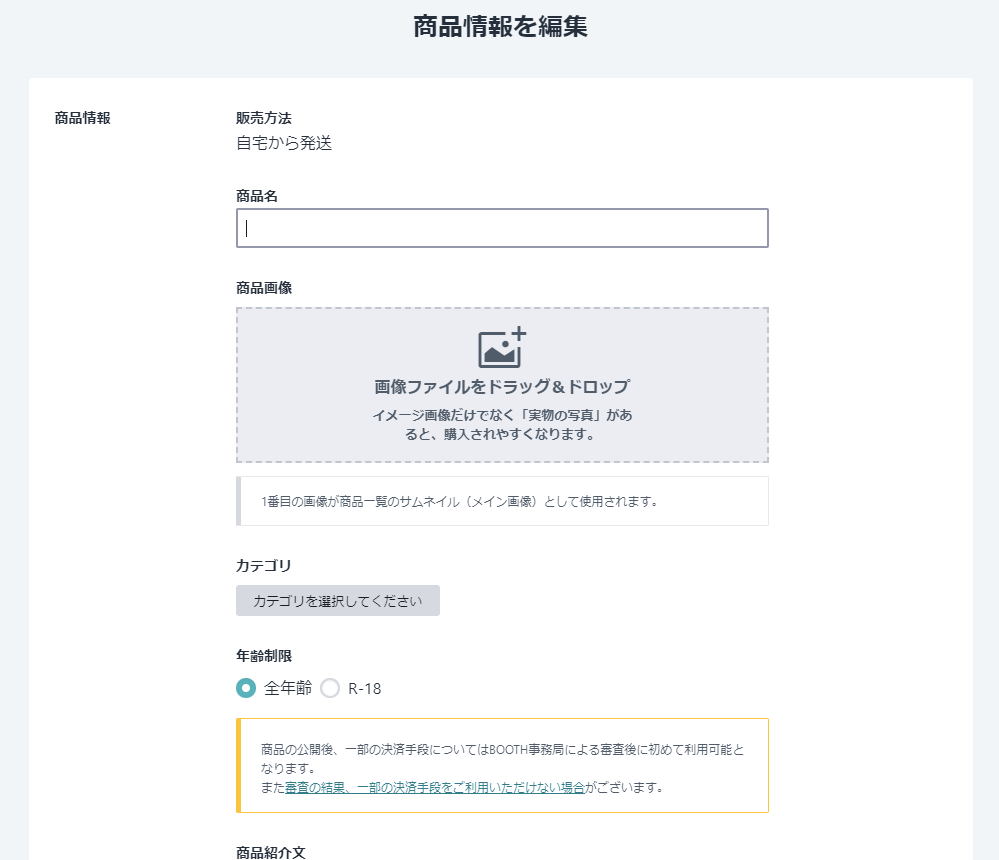Click the カテゴリ label
Viewport: 999px width, 860px height.
click(264, 566)
